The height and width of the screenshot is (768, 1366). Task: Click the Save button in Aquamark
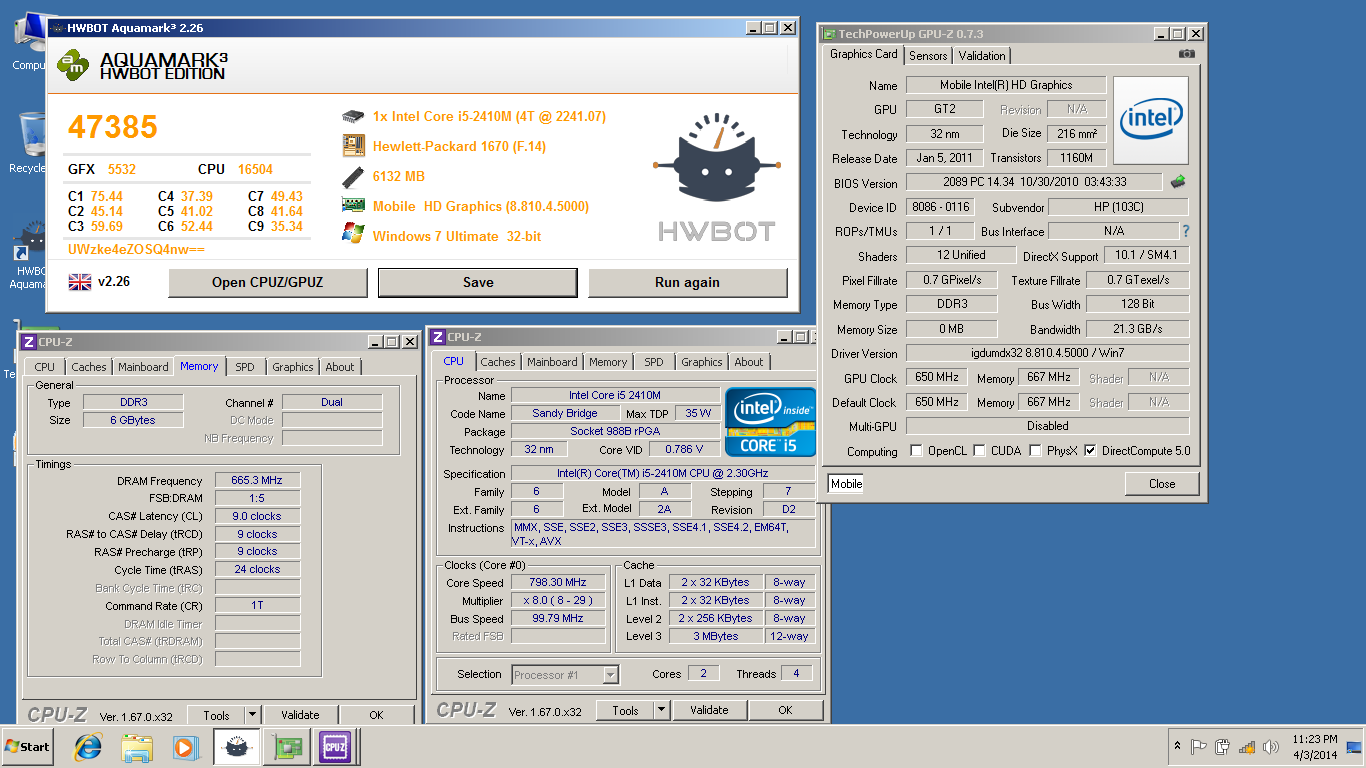click(x=478, y=282)
